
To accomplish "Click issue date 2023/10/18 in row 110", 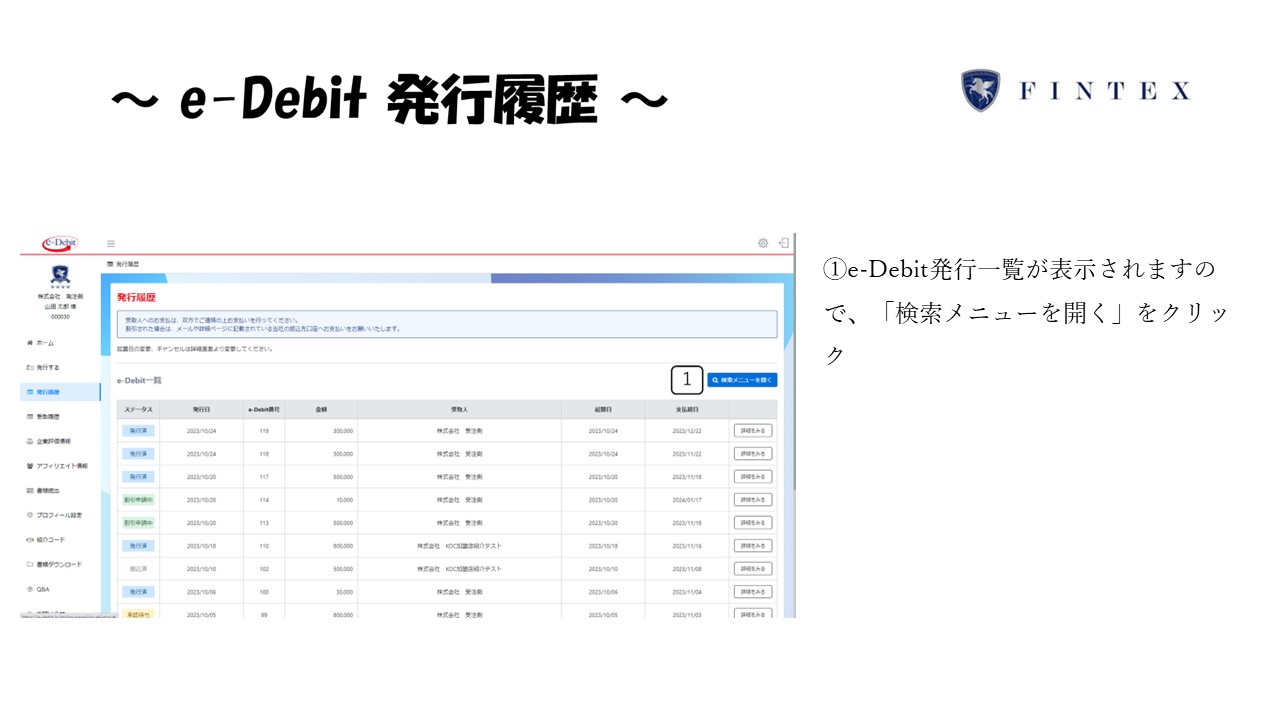I will pos(202,546).
